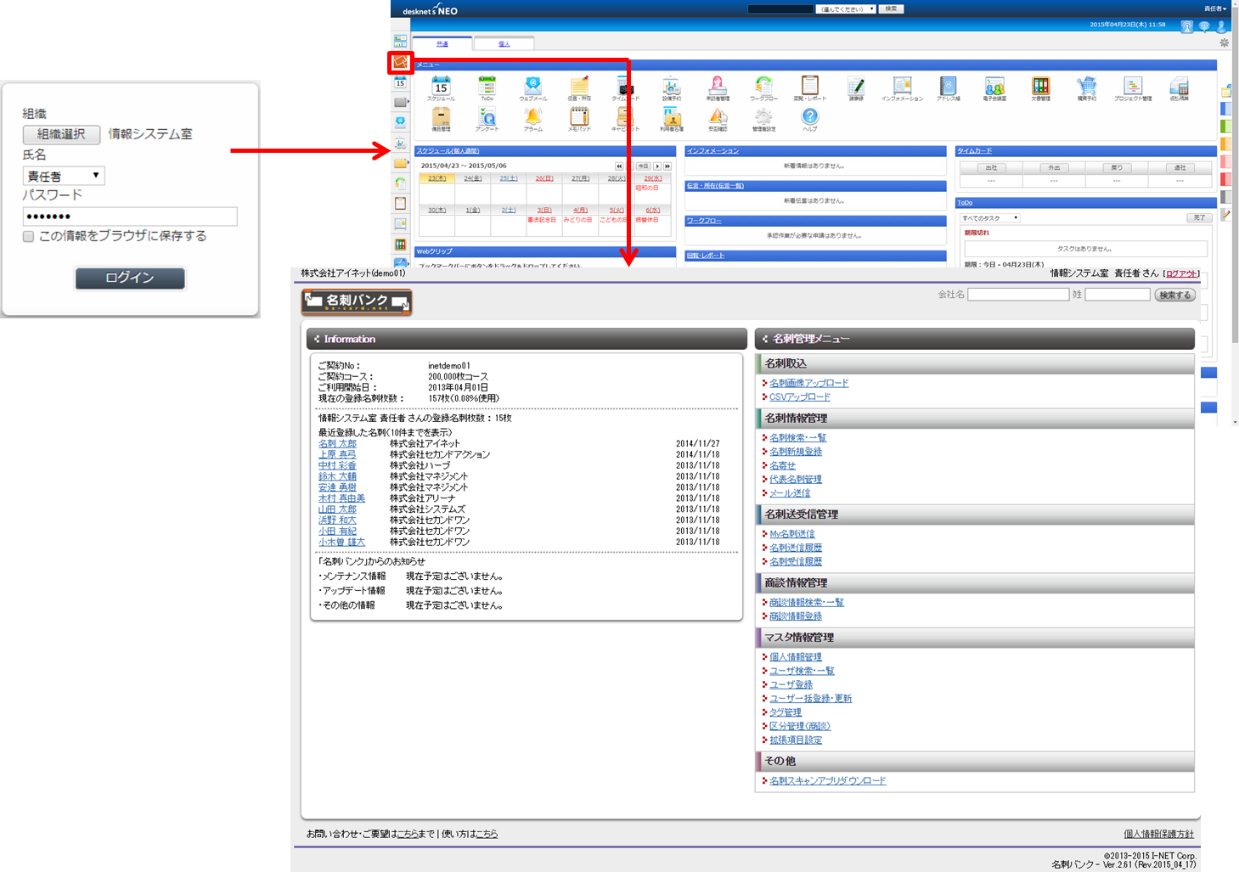Viewport: 1239px width, 872px height.
Task: Open the アドレス帳 menu icon
Action: pyautogui.click(x=948, y=87)
